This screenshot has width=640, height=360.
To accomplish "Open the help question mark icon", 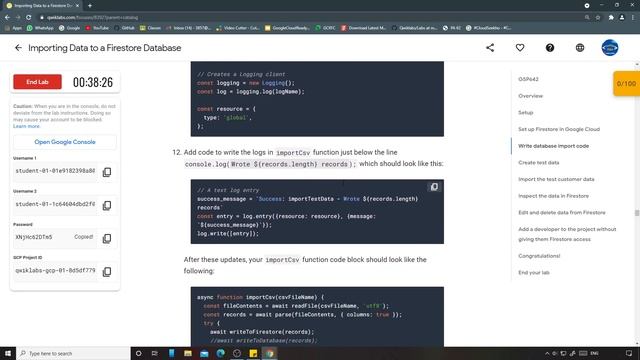I will point(550,48).
